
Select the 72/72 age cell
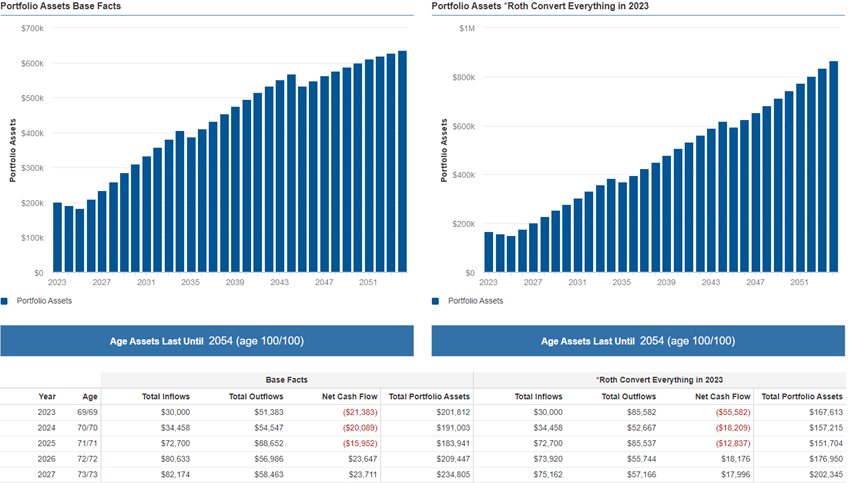89,459
